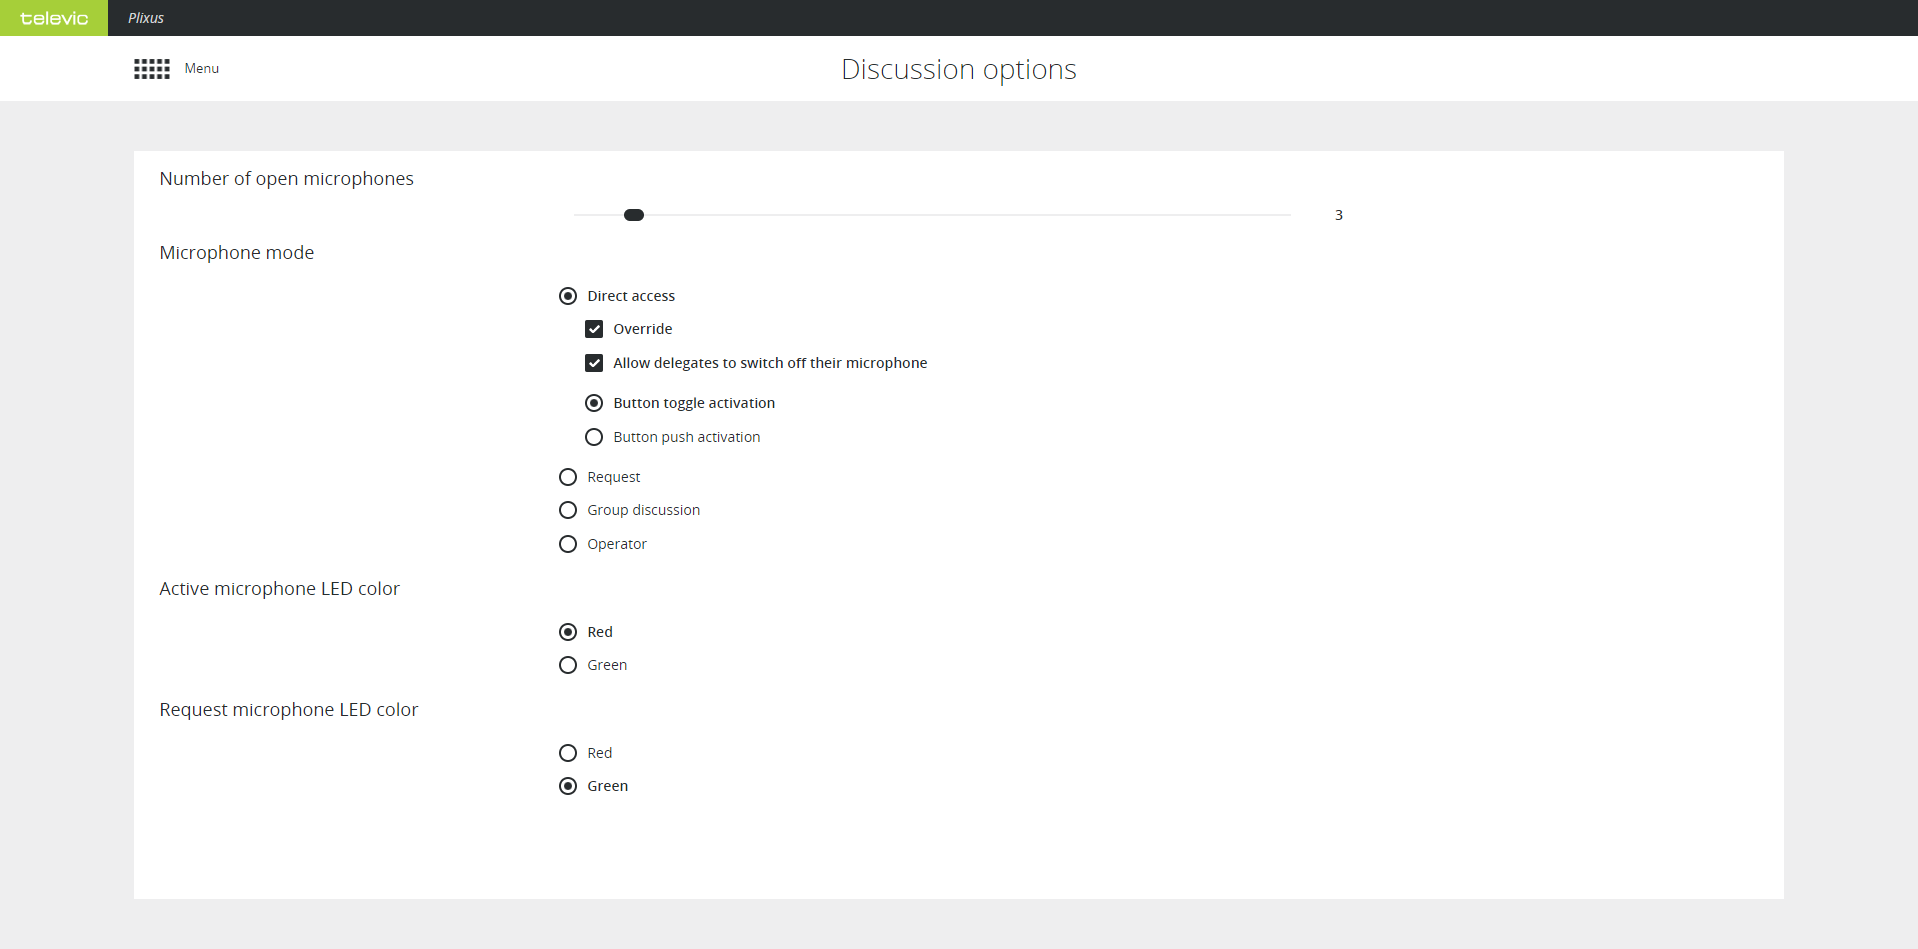This screenshot has height=949, width=1918.
Task: Uncheck the Override checkbox
Action: tap(594, 329)
